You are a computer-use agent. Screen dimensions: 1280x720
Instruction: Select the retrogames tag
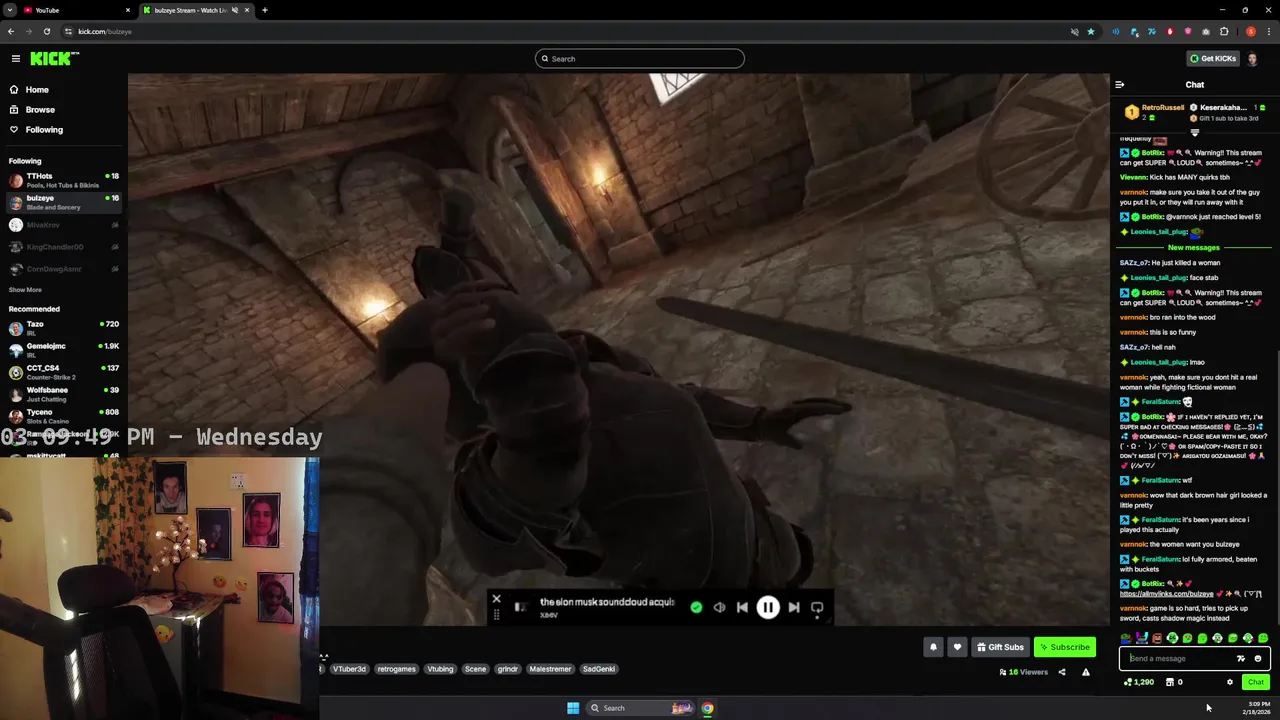(396, 669)
